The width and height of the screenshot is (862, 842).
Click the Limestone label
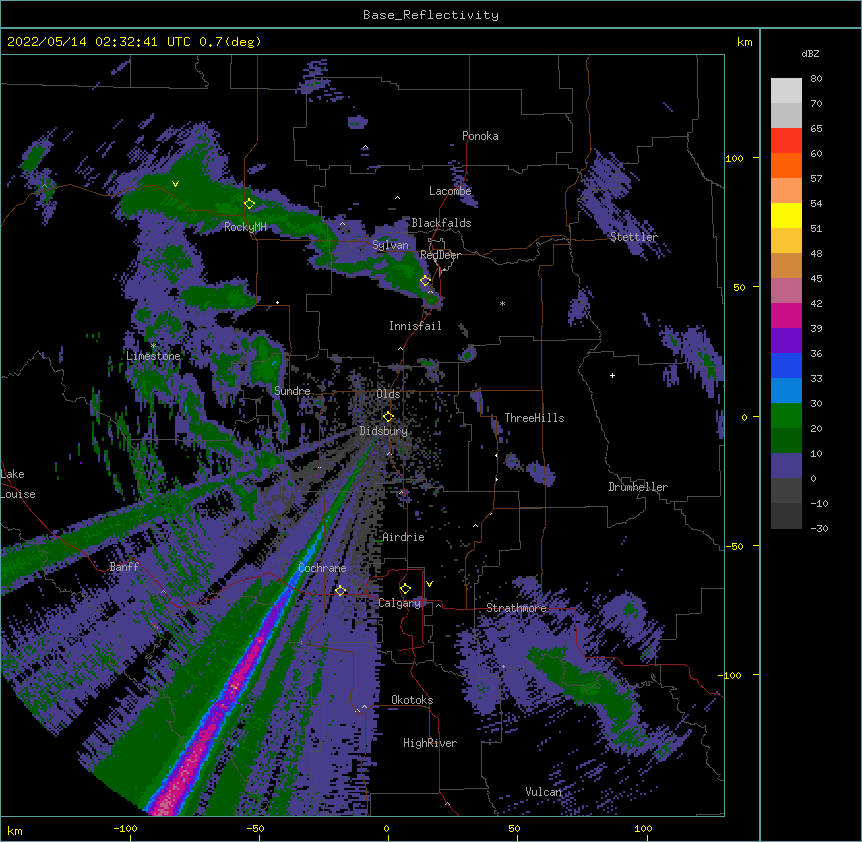tap(153, 356)
